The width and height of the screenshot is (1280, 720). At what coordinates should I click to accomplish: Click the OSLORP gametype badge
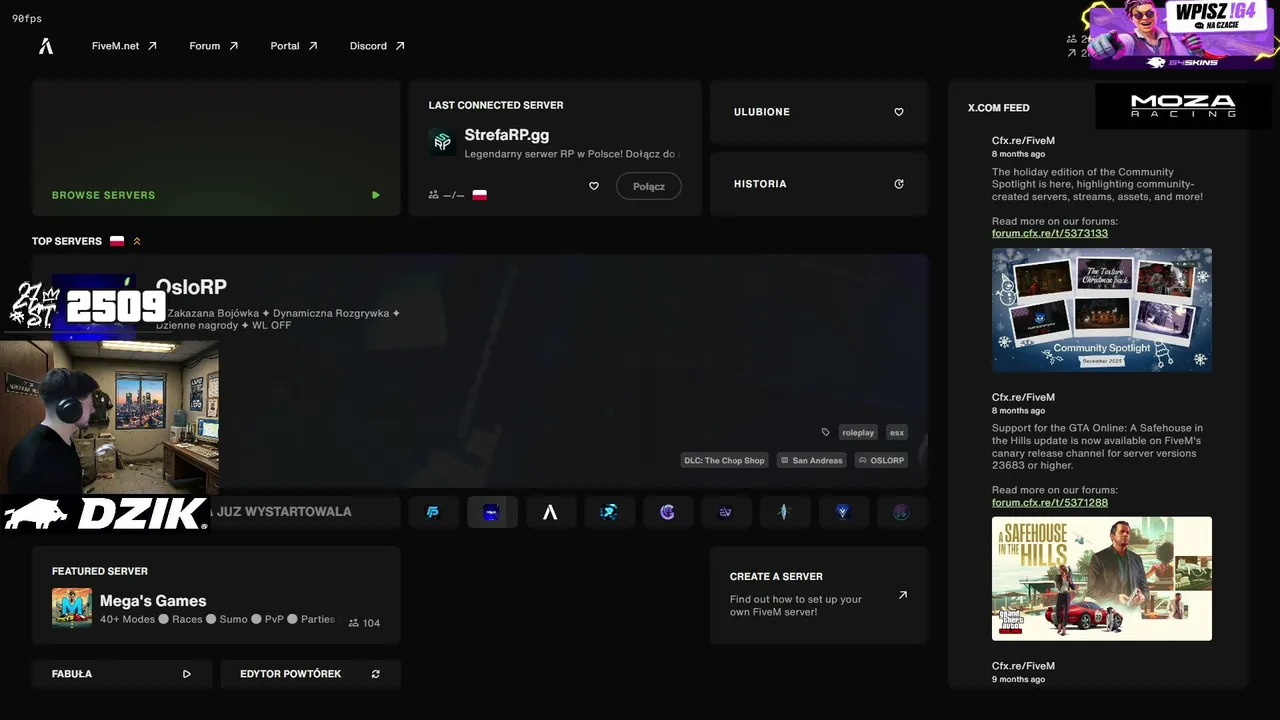tap(881, 460)
